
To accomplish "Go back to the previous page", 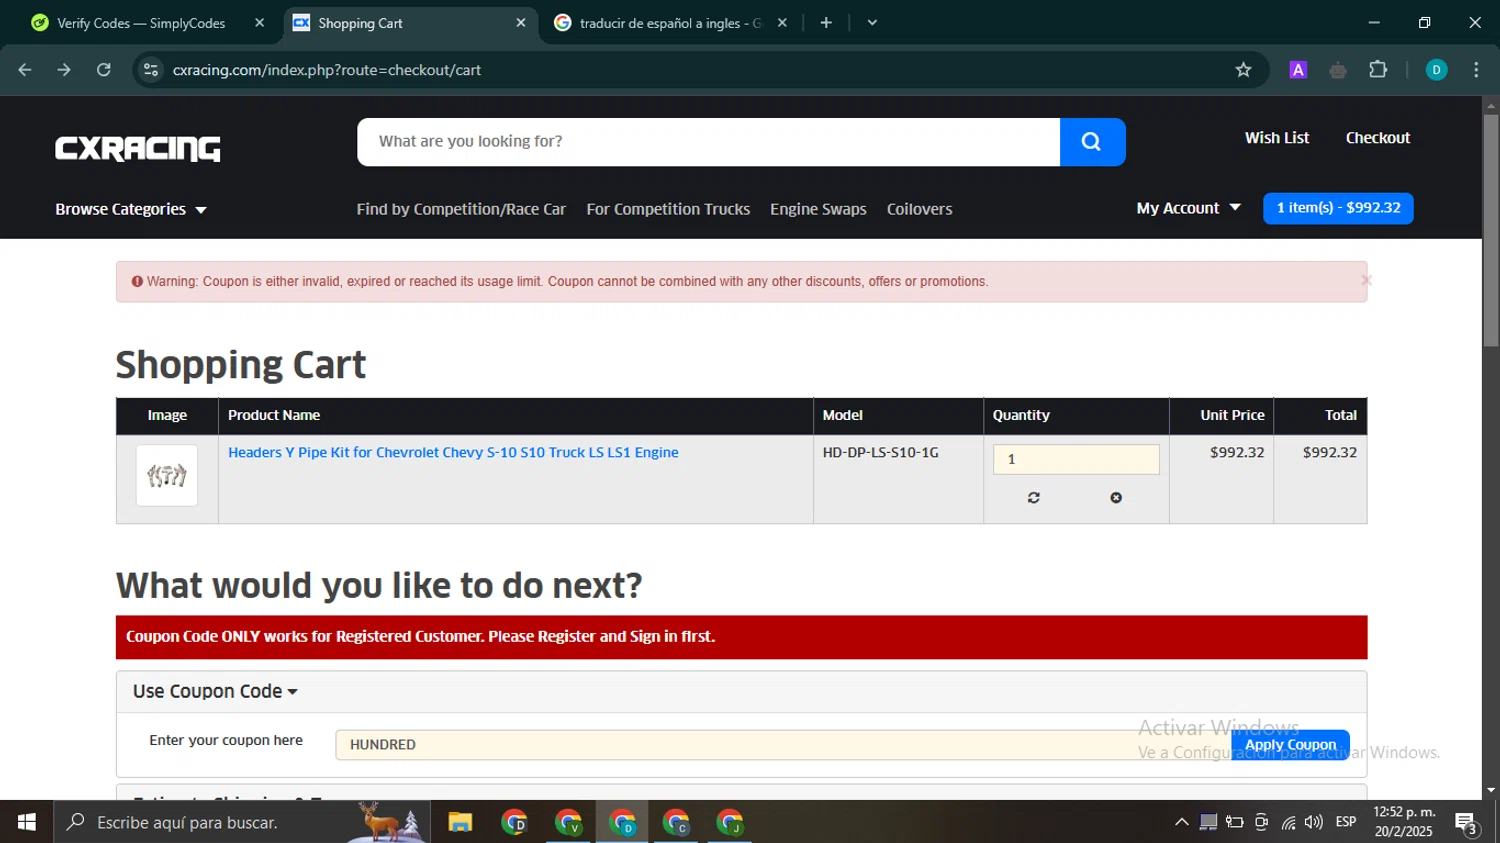I will pos(25,70).
